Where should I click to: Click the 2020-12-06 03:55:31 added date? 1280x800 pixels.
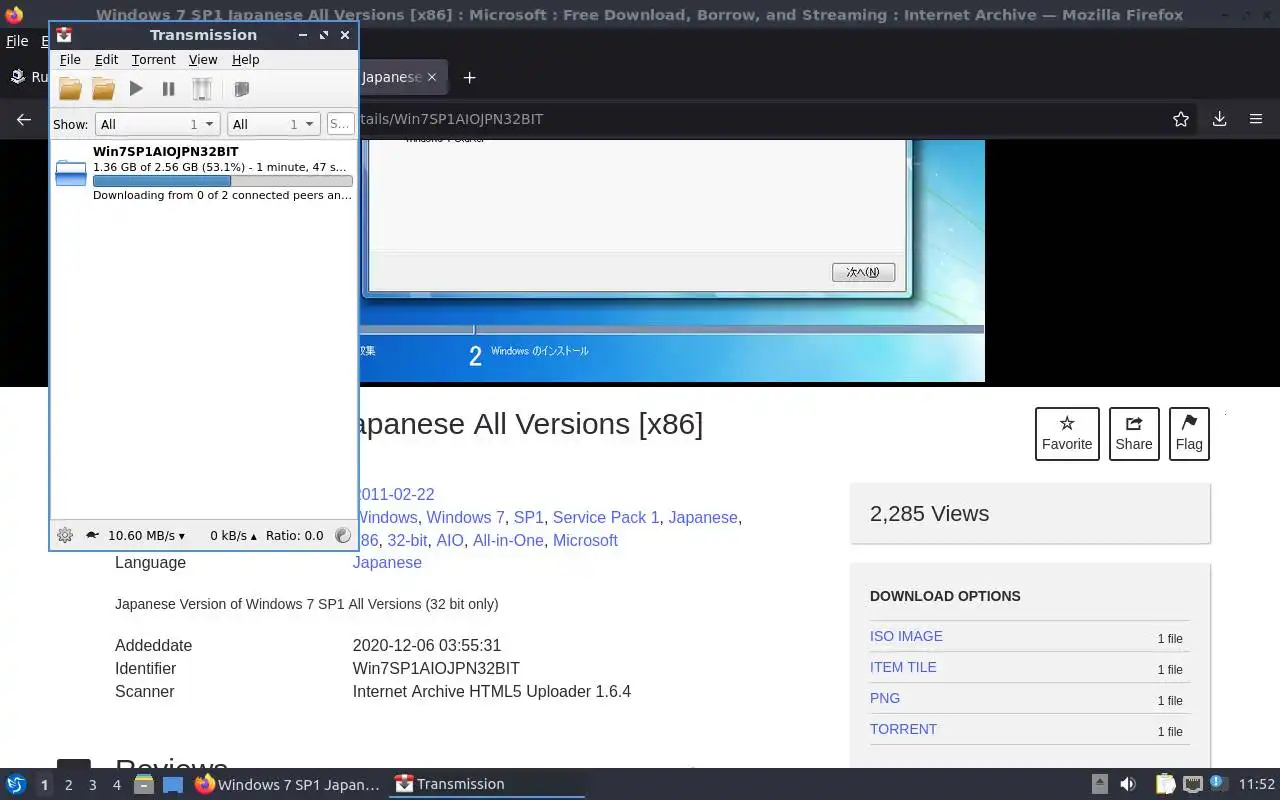tap(427, 645)
